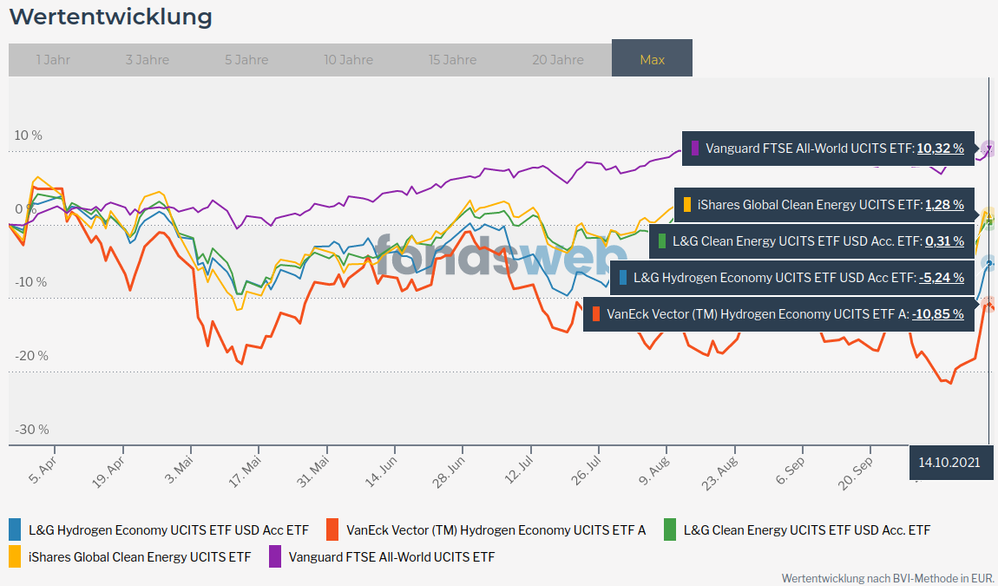Image resolution: width=998 pixels, height=586 pixels.
Task: Click the Vanguard 10,32 % tooltip value
Action: (940, 148)
